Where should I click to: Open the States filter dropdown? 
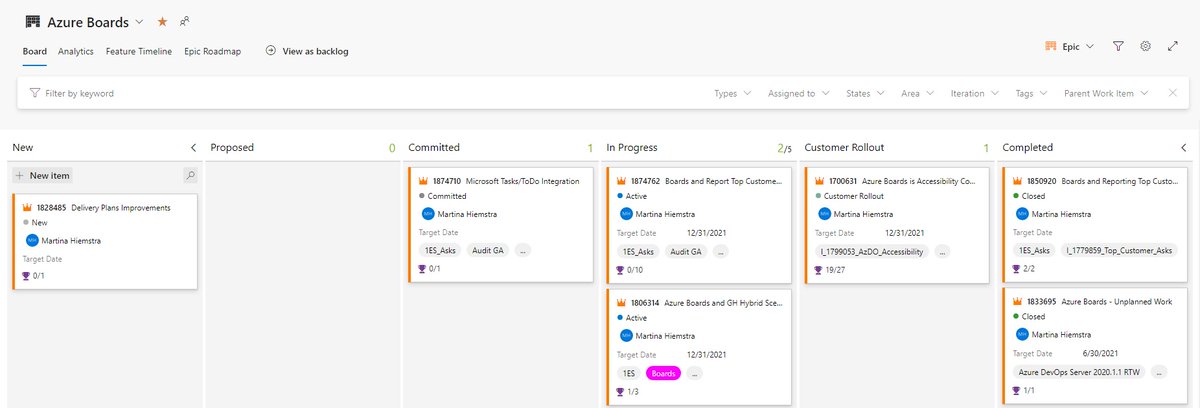pos(865,93)
